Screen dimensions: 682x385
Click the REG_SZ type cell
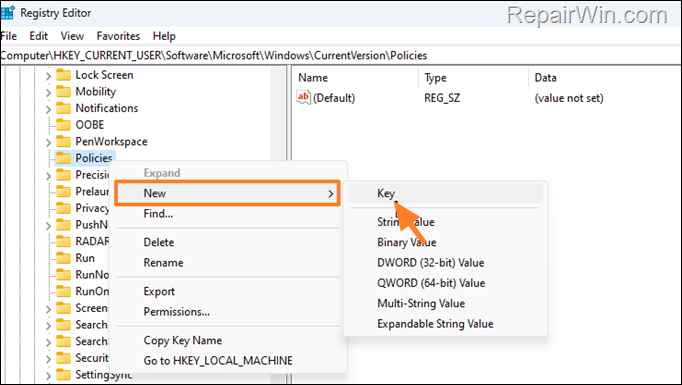(x=442, y=98)
